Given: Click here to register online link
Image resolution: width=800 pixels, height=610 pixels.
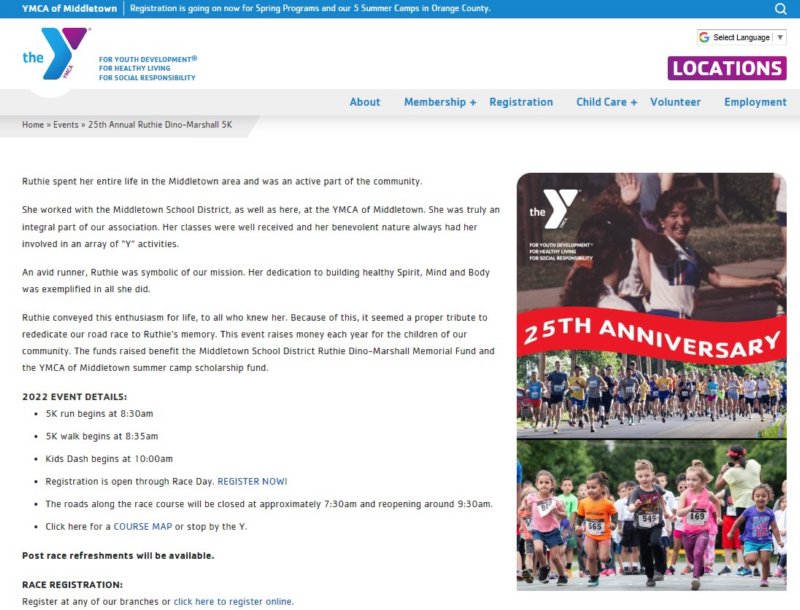Looking at the screenshot, I should 233,601.
